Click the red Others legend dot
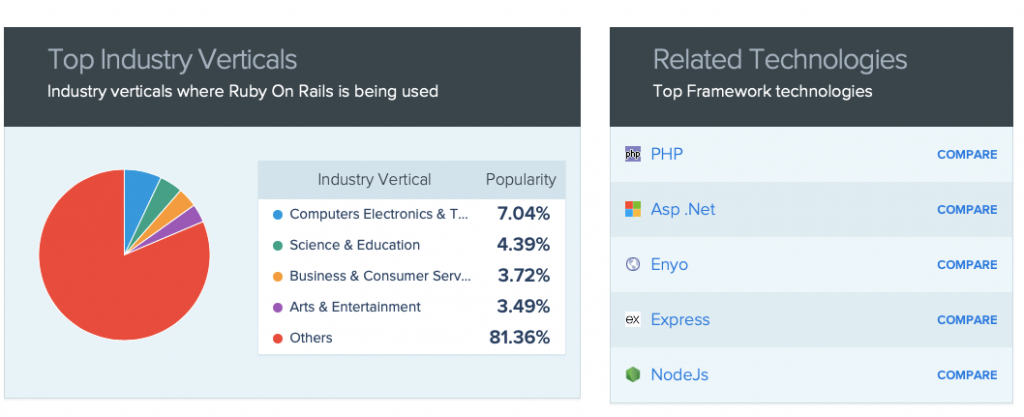Screen dimensions: 1024x417 point(276,338)
